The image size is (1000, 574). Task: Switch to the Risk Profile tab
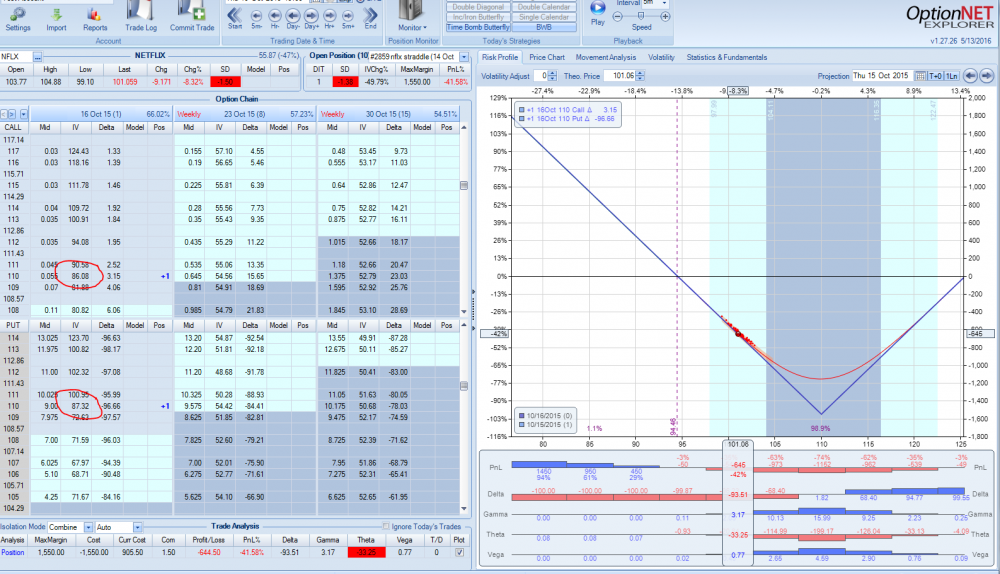(500, 57)
